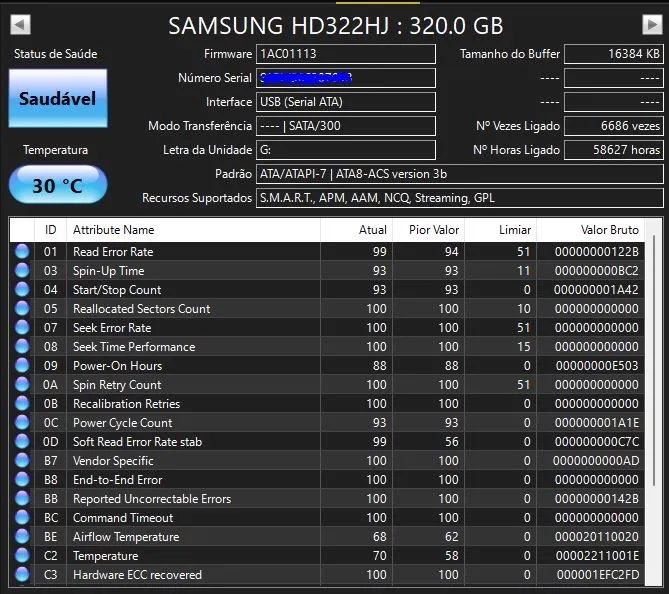Select the Recalibration Retries attribute name

(x=126, y=404)
